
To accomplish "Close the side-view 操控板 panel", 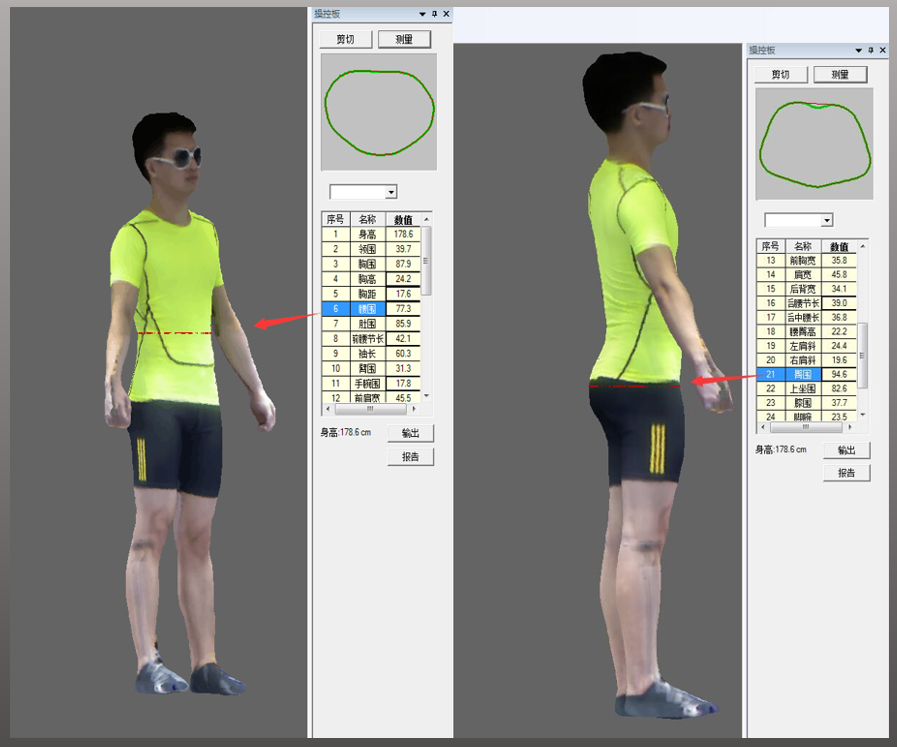I will coord(882,50).
